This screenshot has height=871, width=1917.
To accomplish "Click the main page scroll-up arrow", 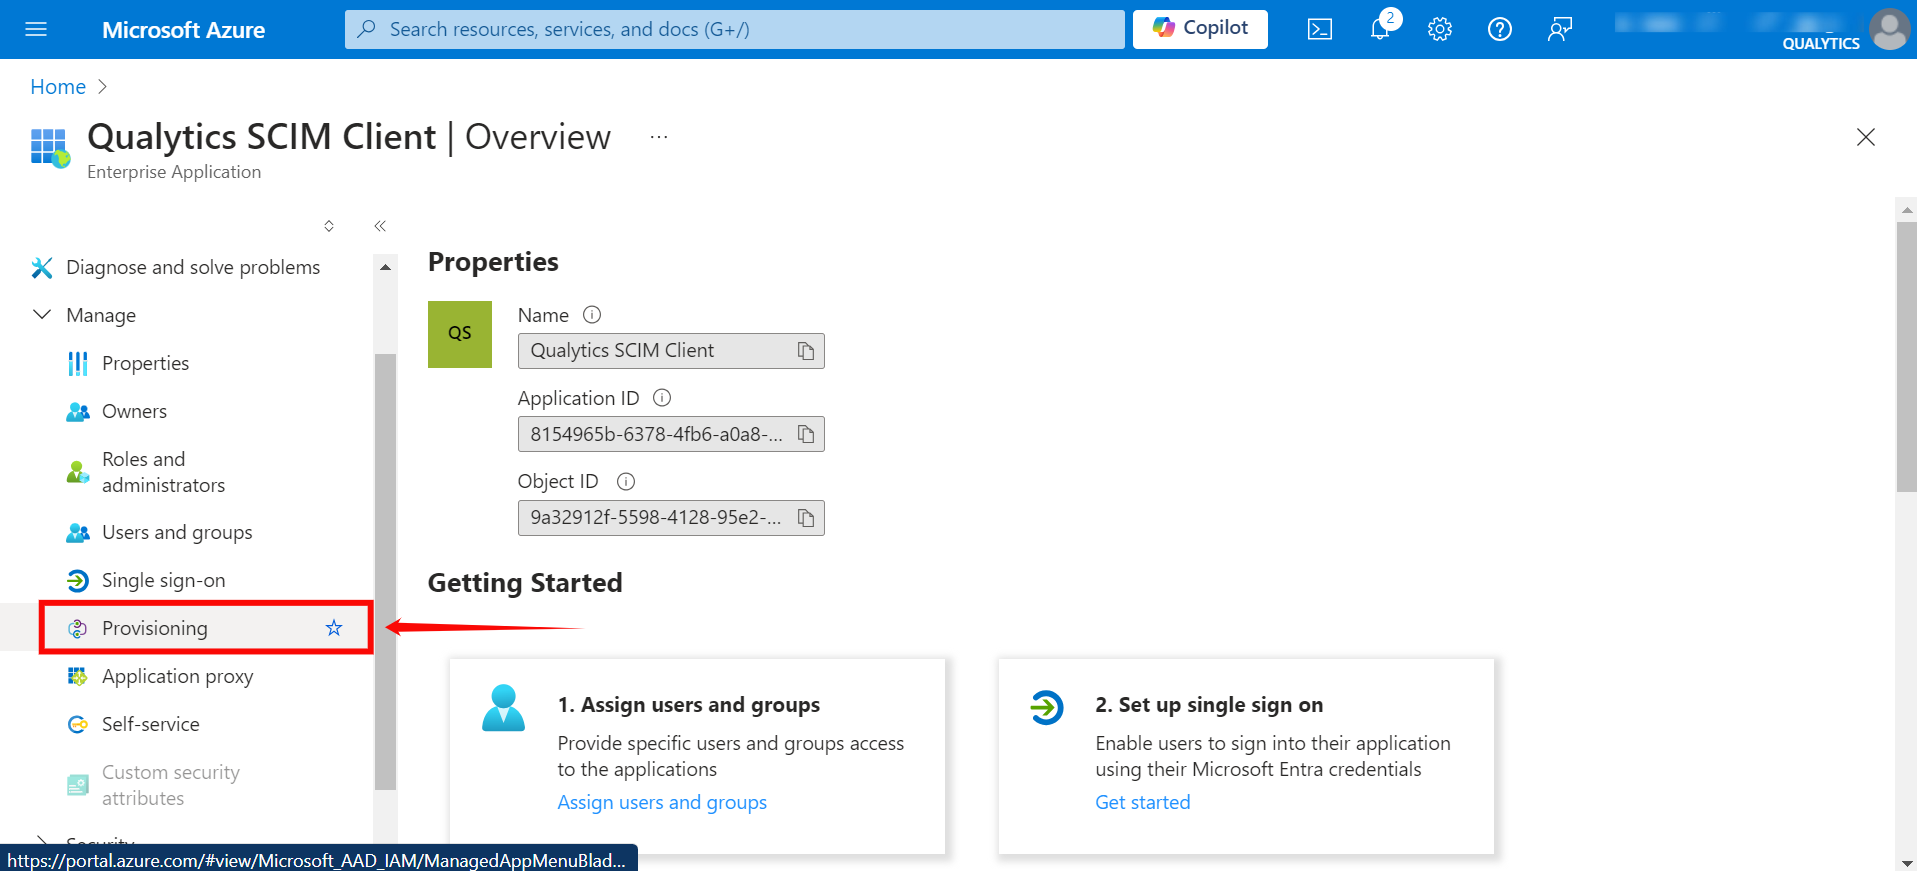I will click(1907, 210).
